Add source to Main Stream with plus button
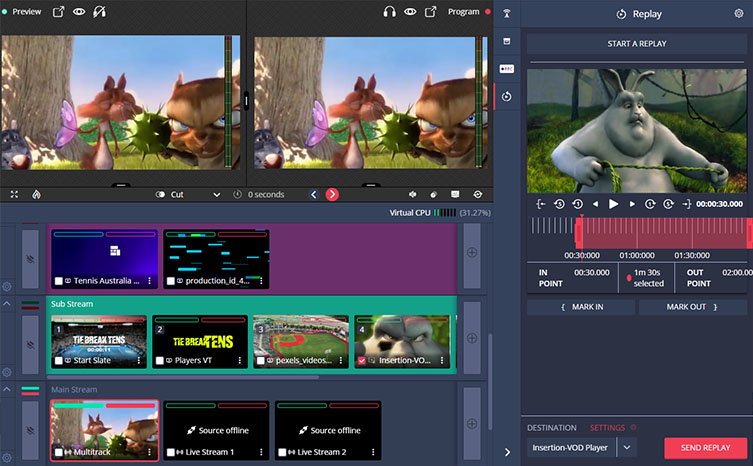Image resolution: width=753 pixels, height=466 pixels. click(472, 424)
